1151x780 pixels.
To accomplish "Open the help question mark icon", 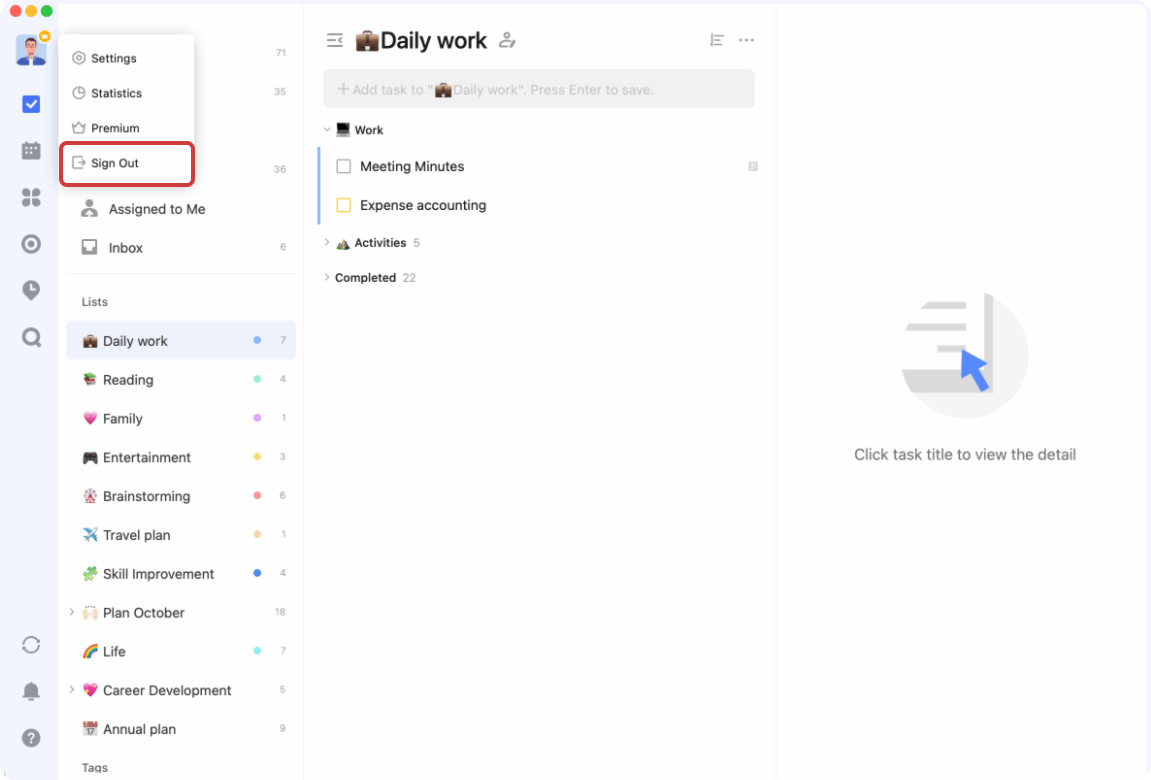I will tap(31, 738).
